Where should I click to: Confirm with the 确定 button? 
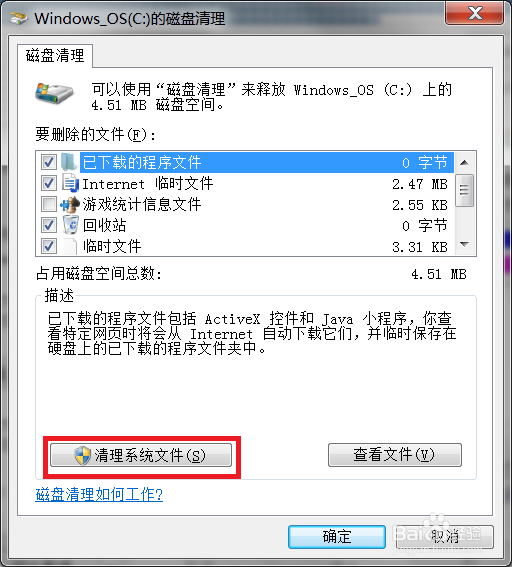[x=337, y=537]
